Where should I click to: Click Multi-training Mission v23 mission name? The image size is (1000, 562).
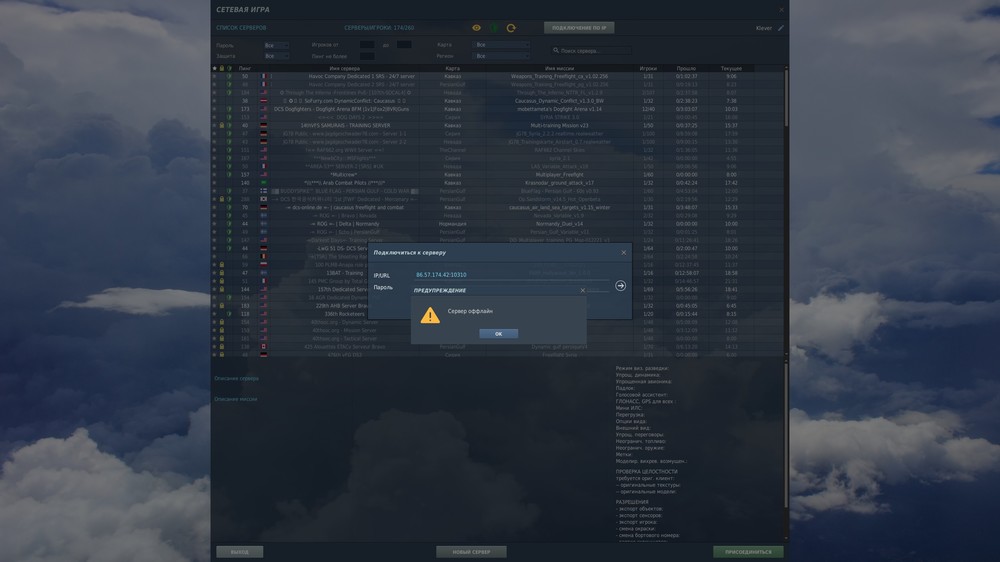point(559,126)
